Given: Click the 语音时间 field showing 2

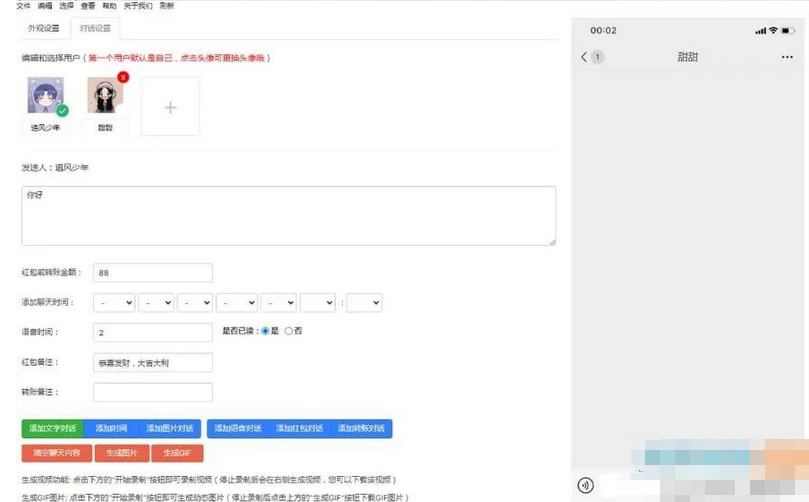Looking at the screenshot, I should pos(153,333).
